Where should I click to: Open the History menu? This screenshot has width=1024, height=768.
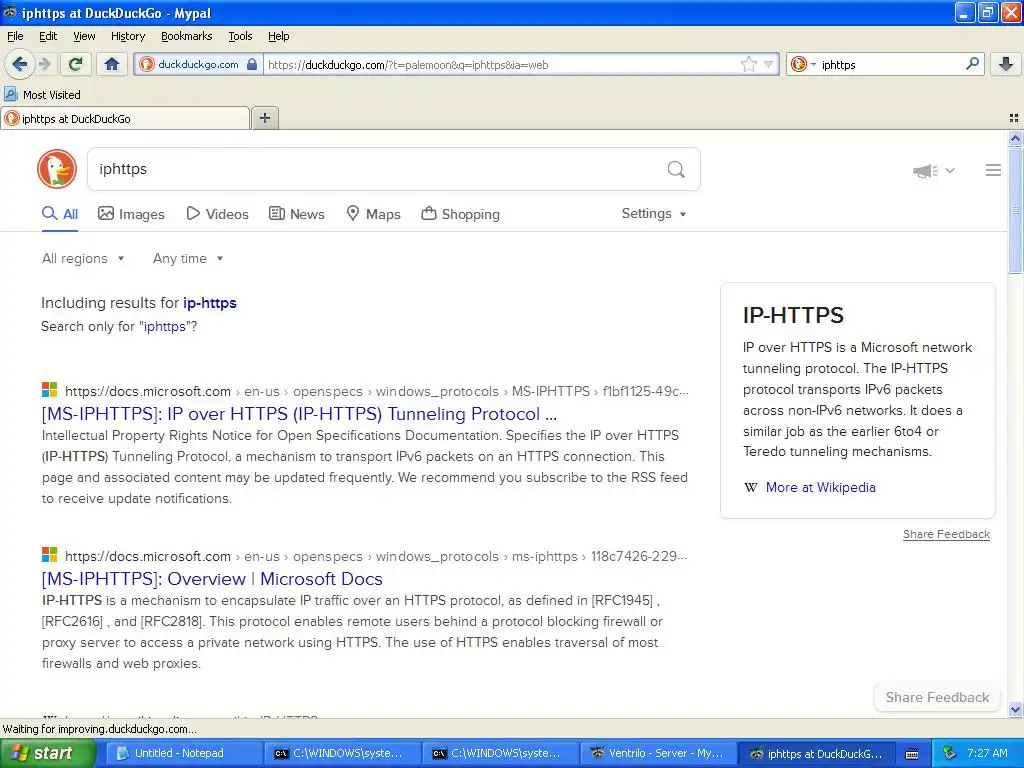(x=127, y=36)
